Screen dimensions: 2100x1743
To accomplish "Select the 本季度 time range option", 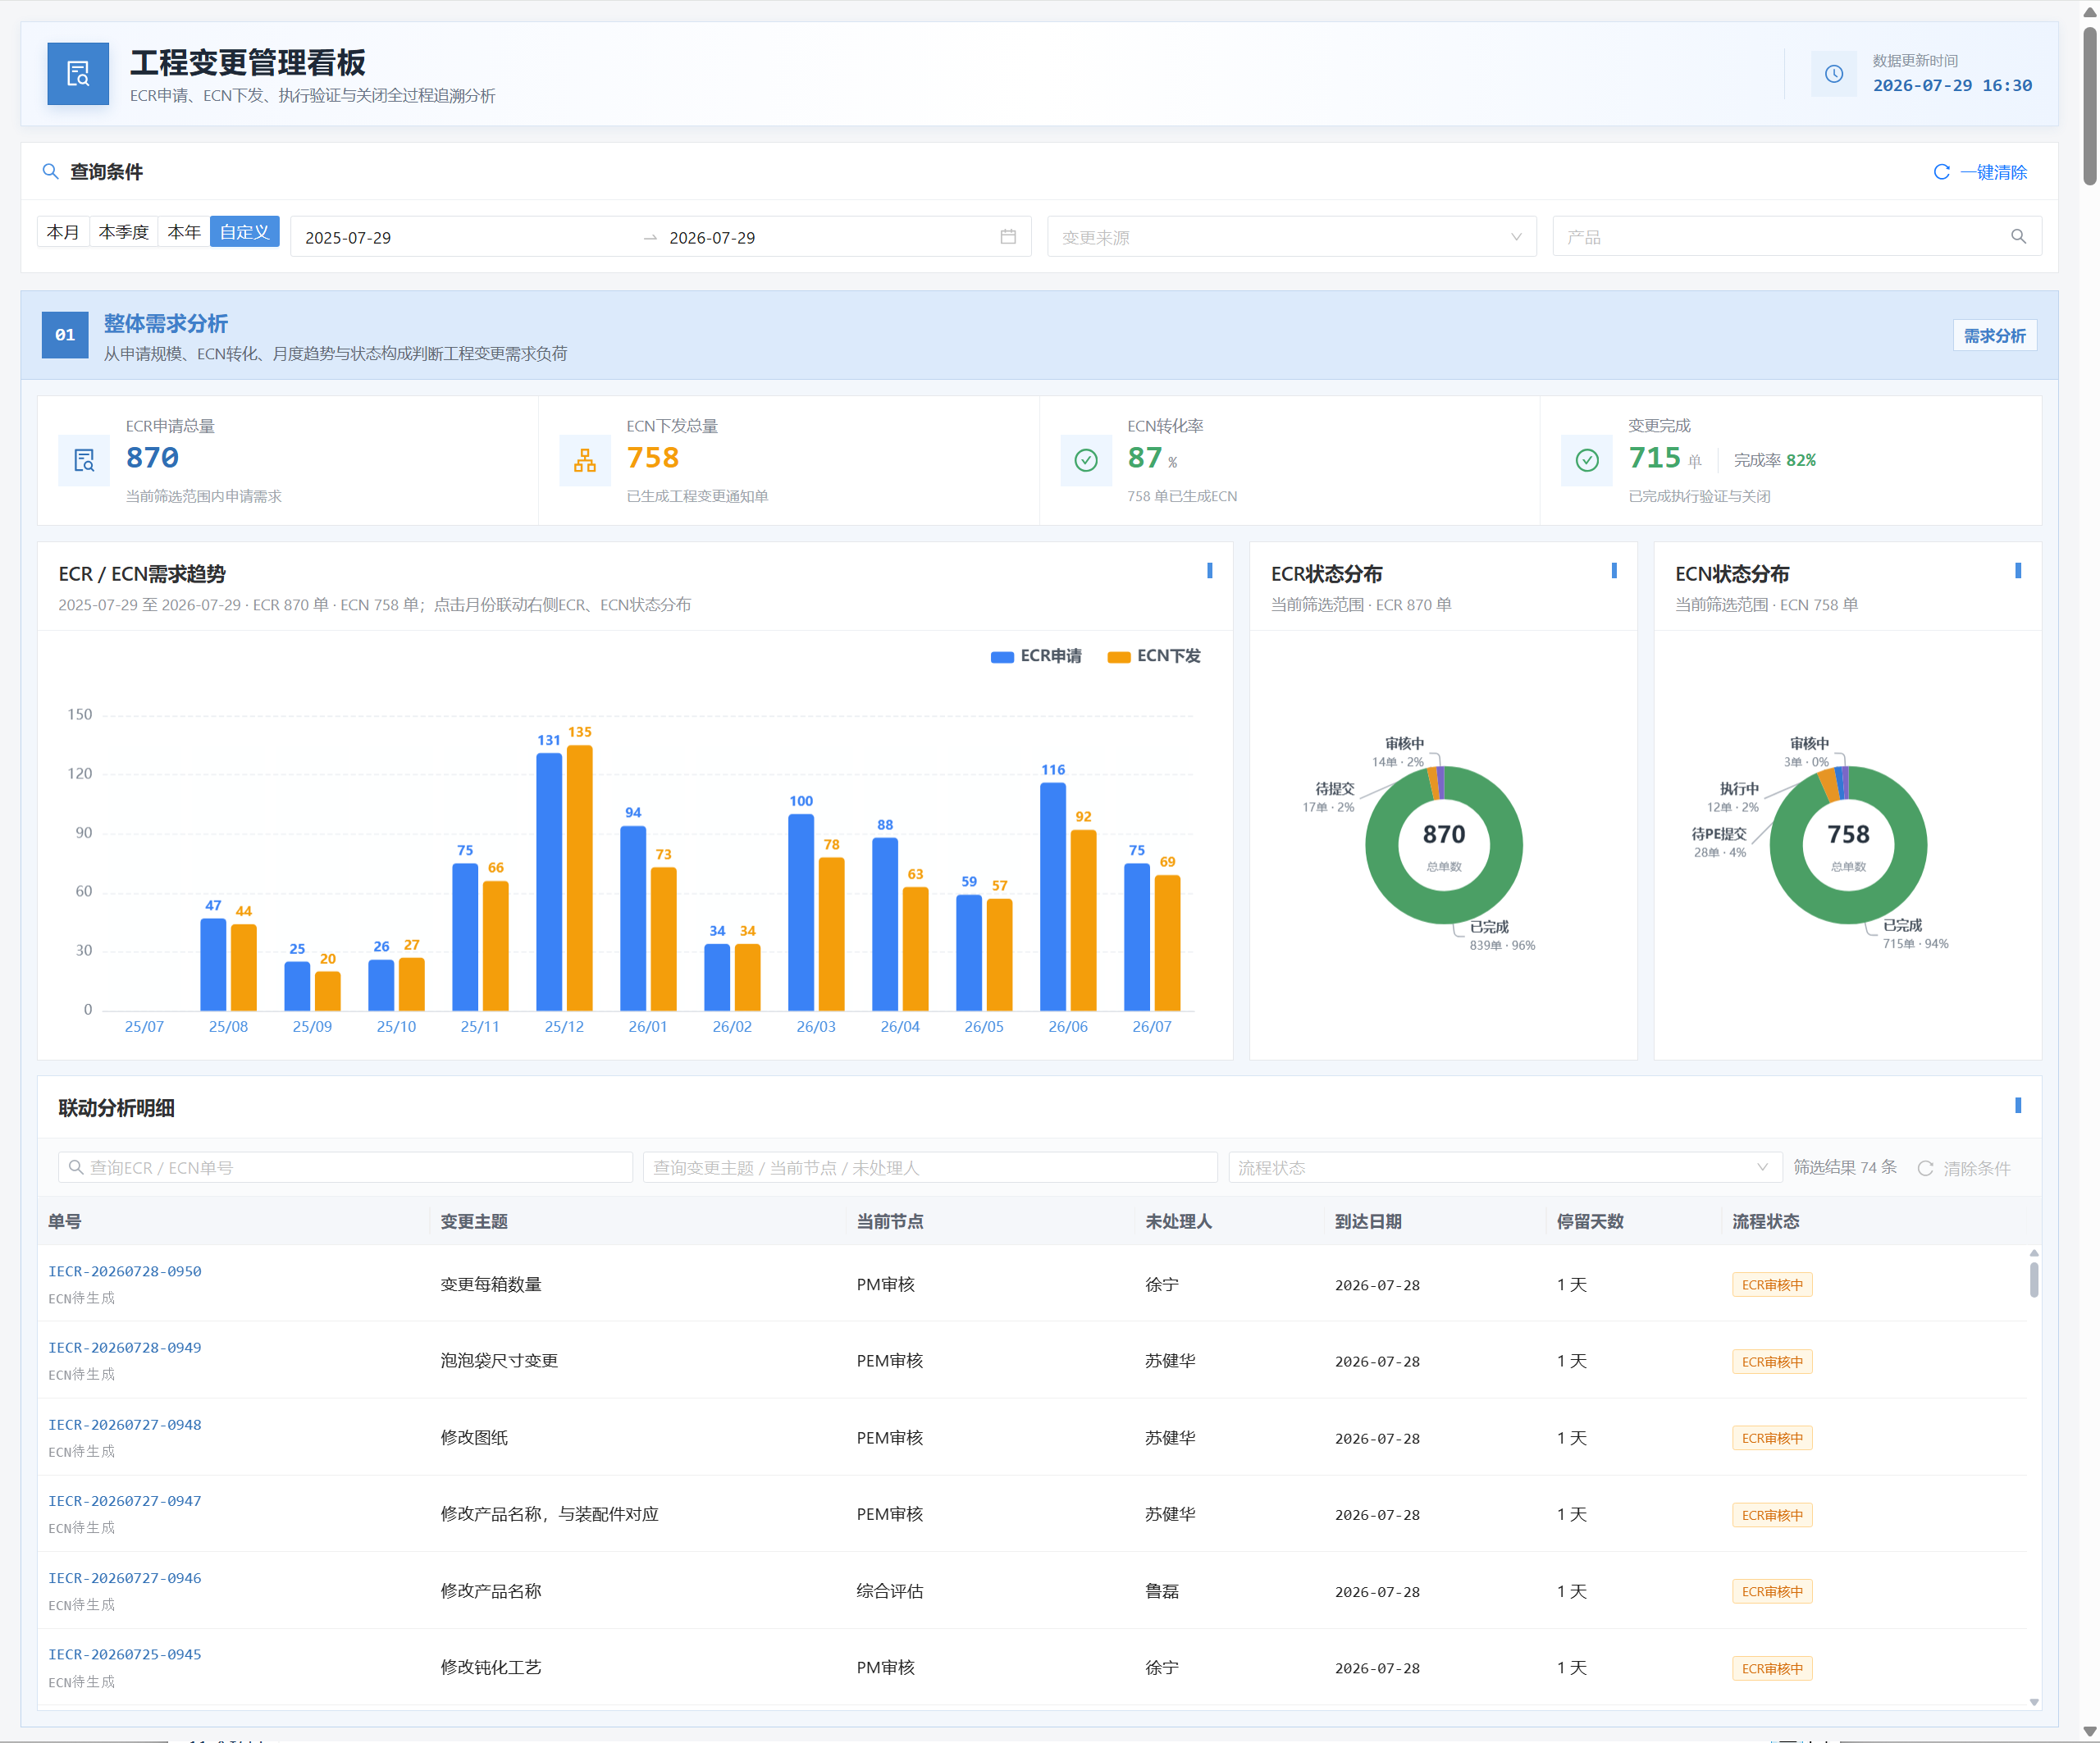I will pos(124,232).
